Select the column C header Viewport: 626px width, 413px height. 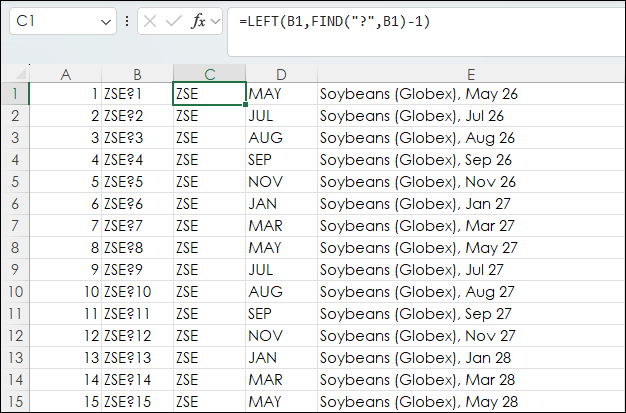point(209,74)
